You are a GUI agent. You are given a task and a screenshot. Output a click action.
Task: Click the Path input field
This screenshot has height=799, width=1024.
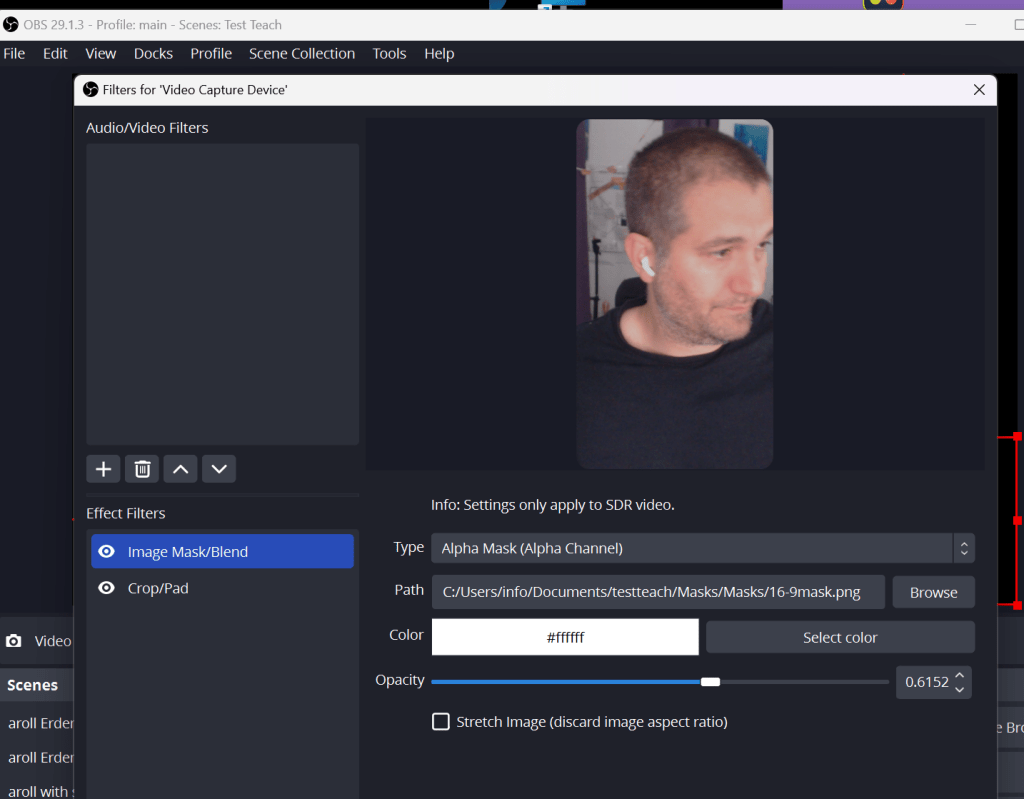tap(658, 592)
